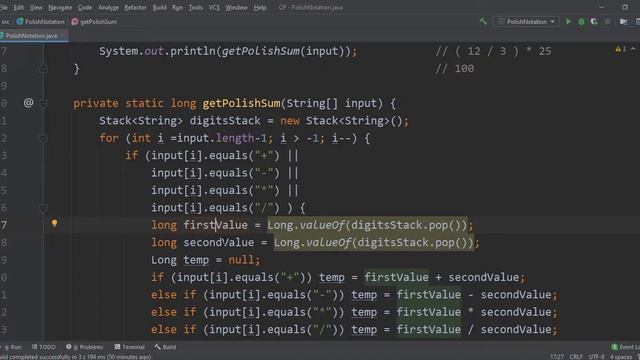The width and height of the screenshot is (640, 360).
Task: Start debugging with the green bug icon
Action: 581,22
